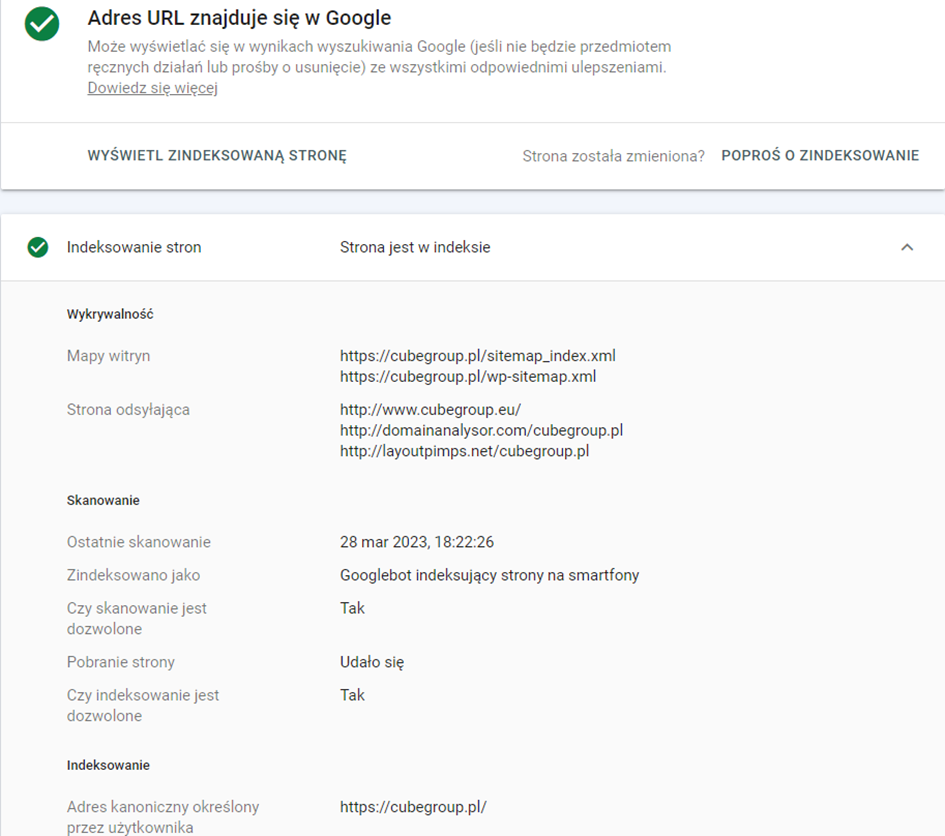
Task: Open the Dowiedz się więcej link
Action: click(152, 88)
